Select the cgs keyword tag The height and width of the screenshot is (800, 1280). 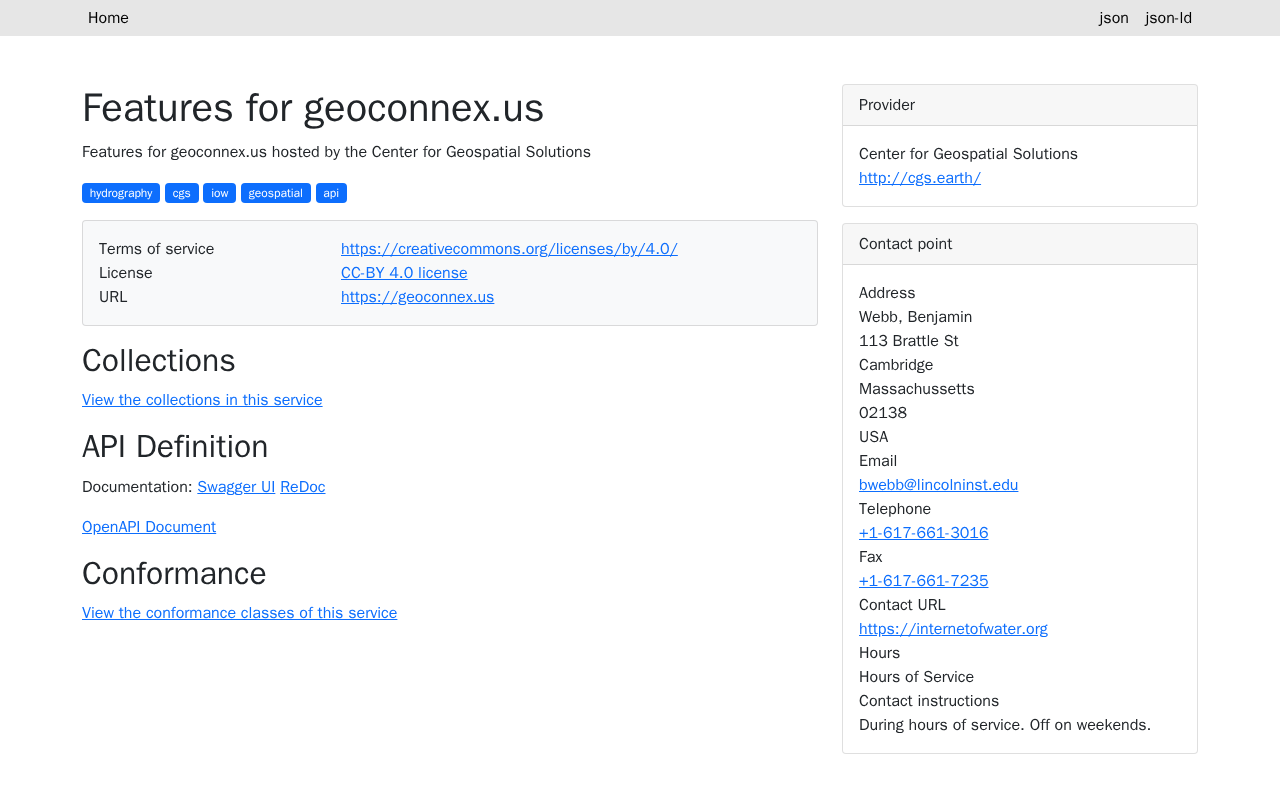click(x=181, y=193)
